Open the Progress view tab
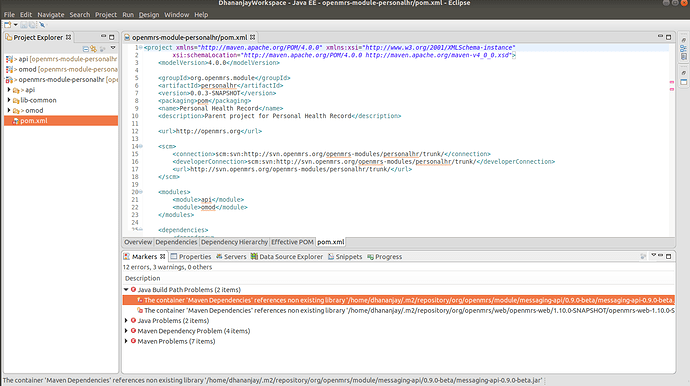 [x=384, y=257]
